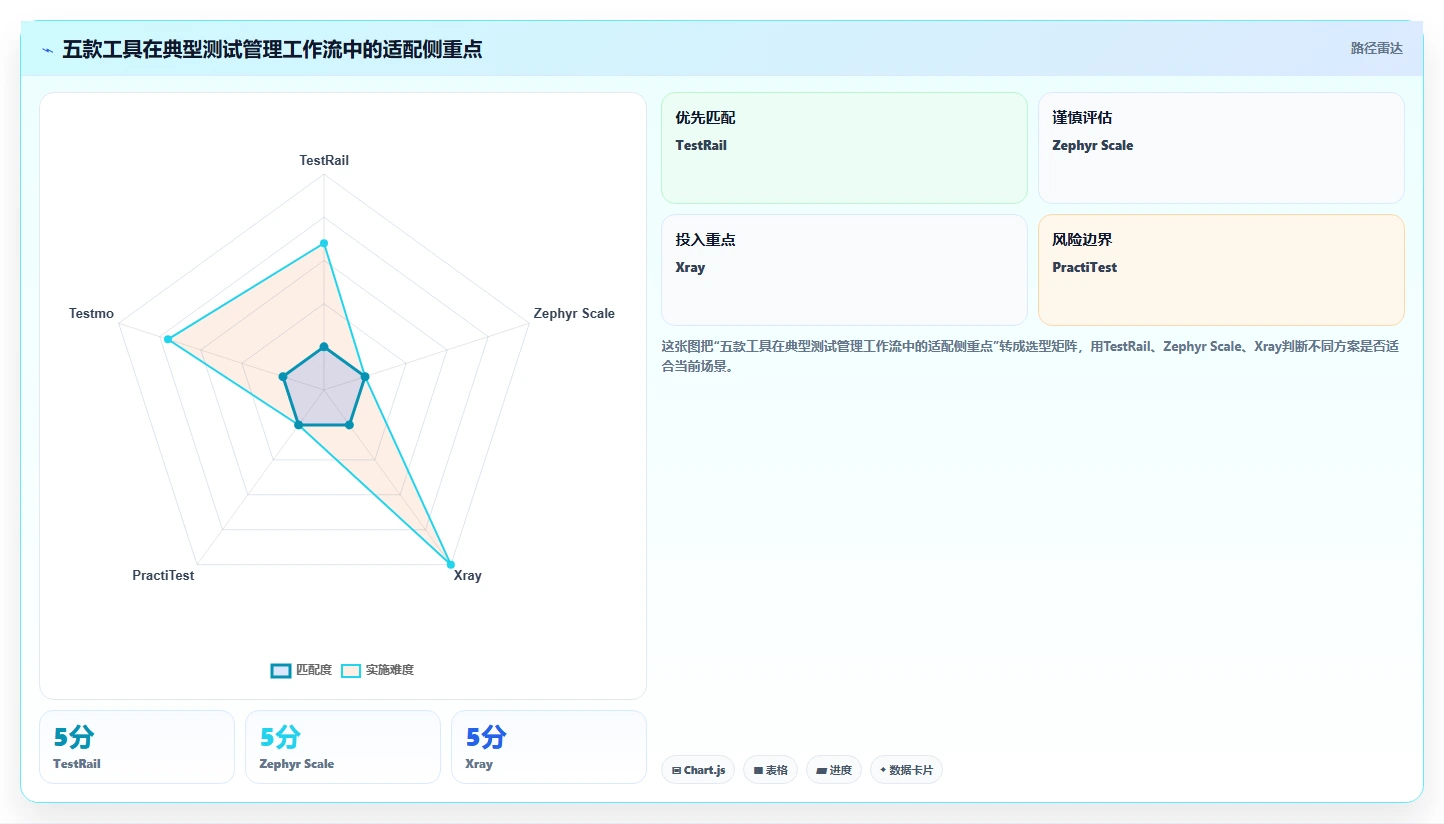1444x824 pixels.
Task: Open the 风险边界 PractiTest card
Action: pos(1221,270)
